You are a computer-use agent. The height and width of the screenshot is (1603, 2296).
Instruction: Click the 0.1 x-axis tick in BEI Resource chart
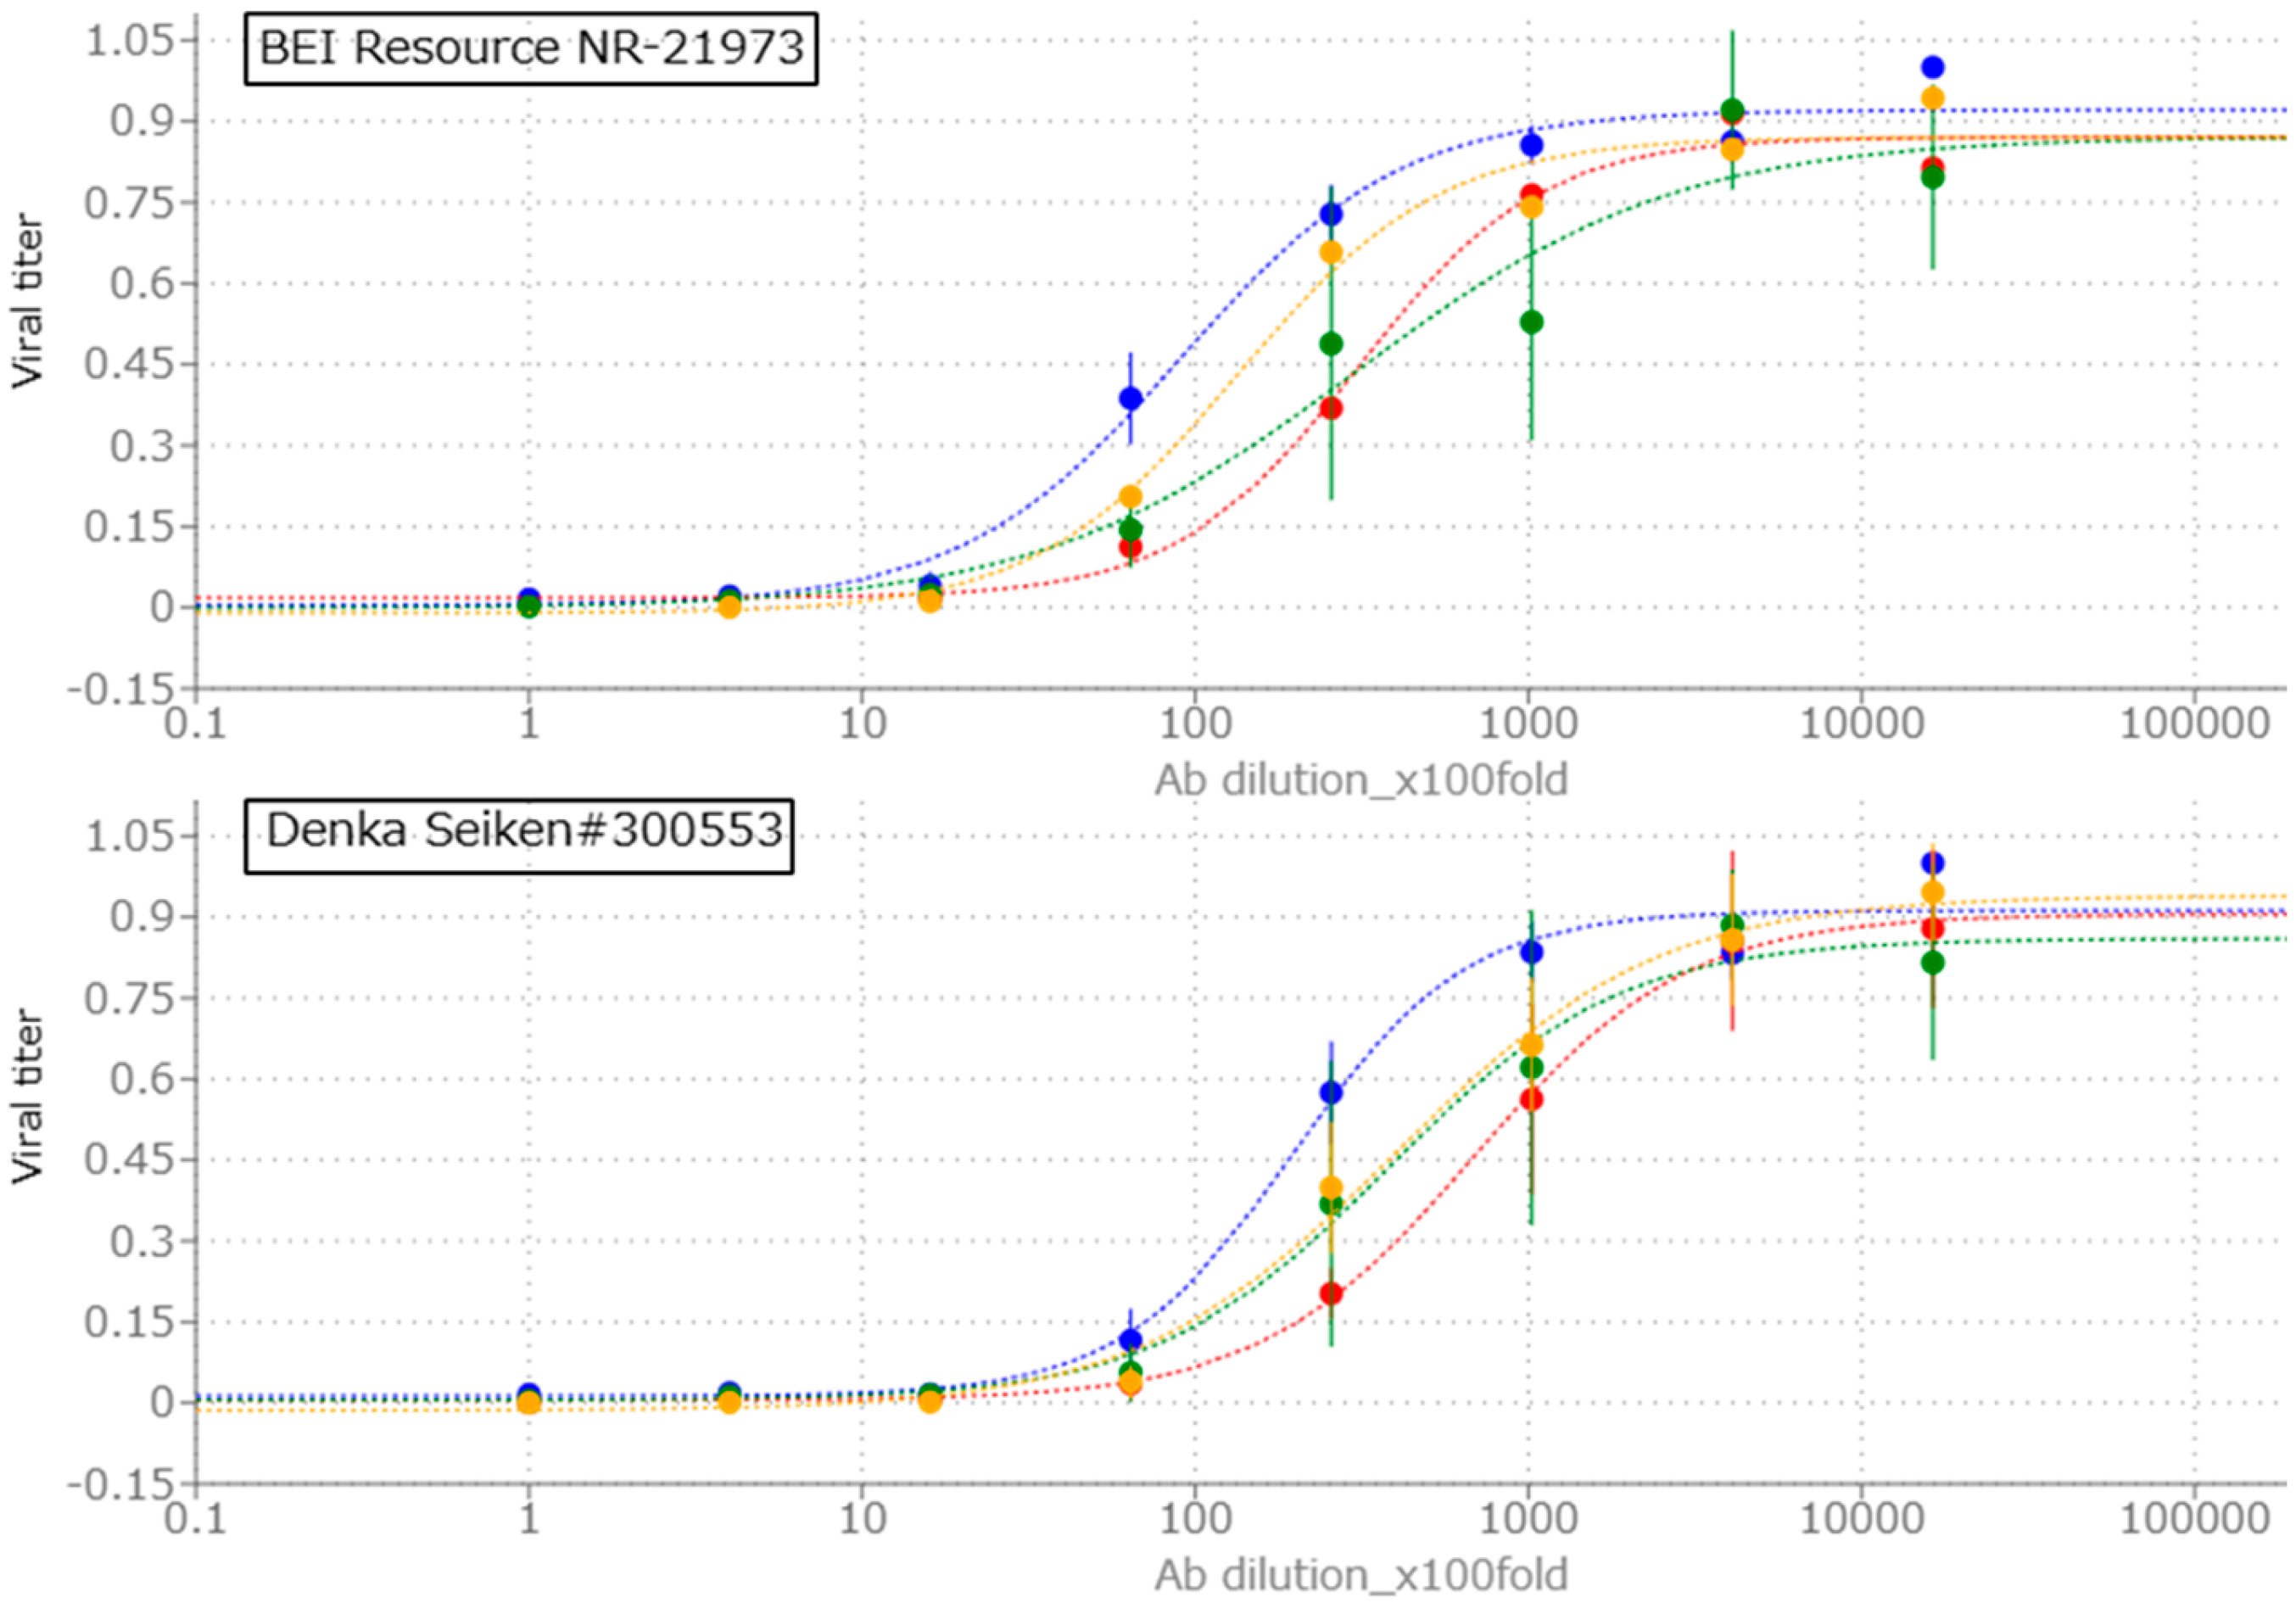pos(196,724)
